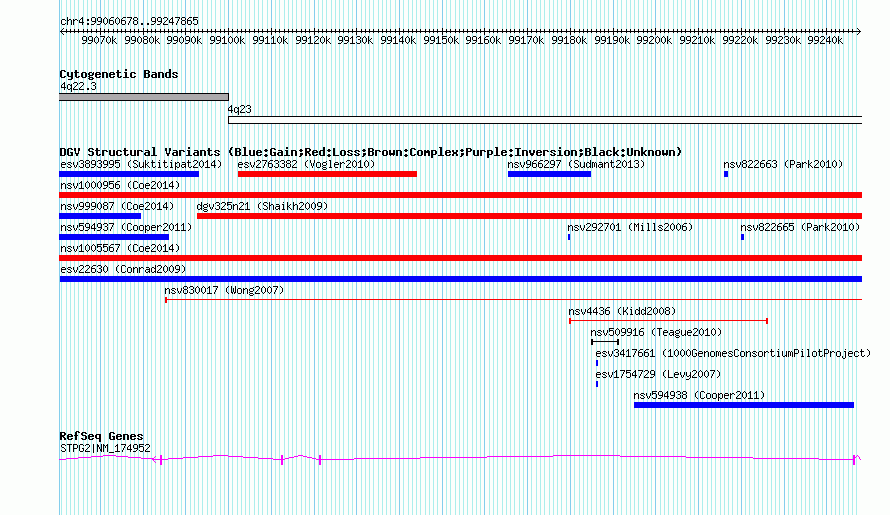This screenshot has width=890, height=515.
Task: Click nsv822663 (Park2010) label
Action: pos(783,164)
